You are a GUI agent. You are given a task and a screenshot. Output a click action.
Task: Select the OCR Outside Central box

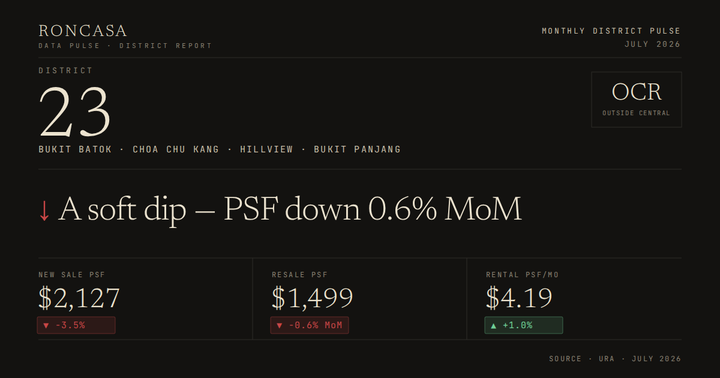tap(636, 99)
